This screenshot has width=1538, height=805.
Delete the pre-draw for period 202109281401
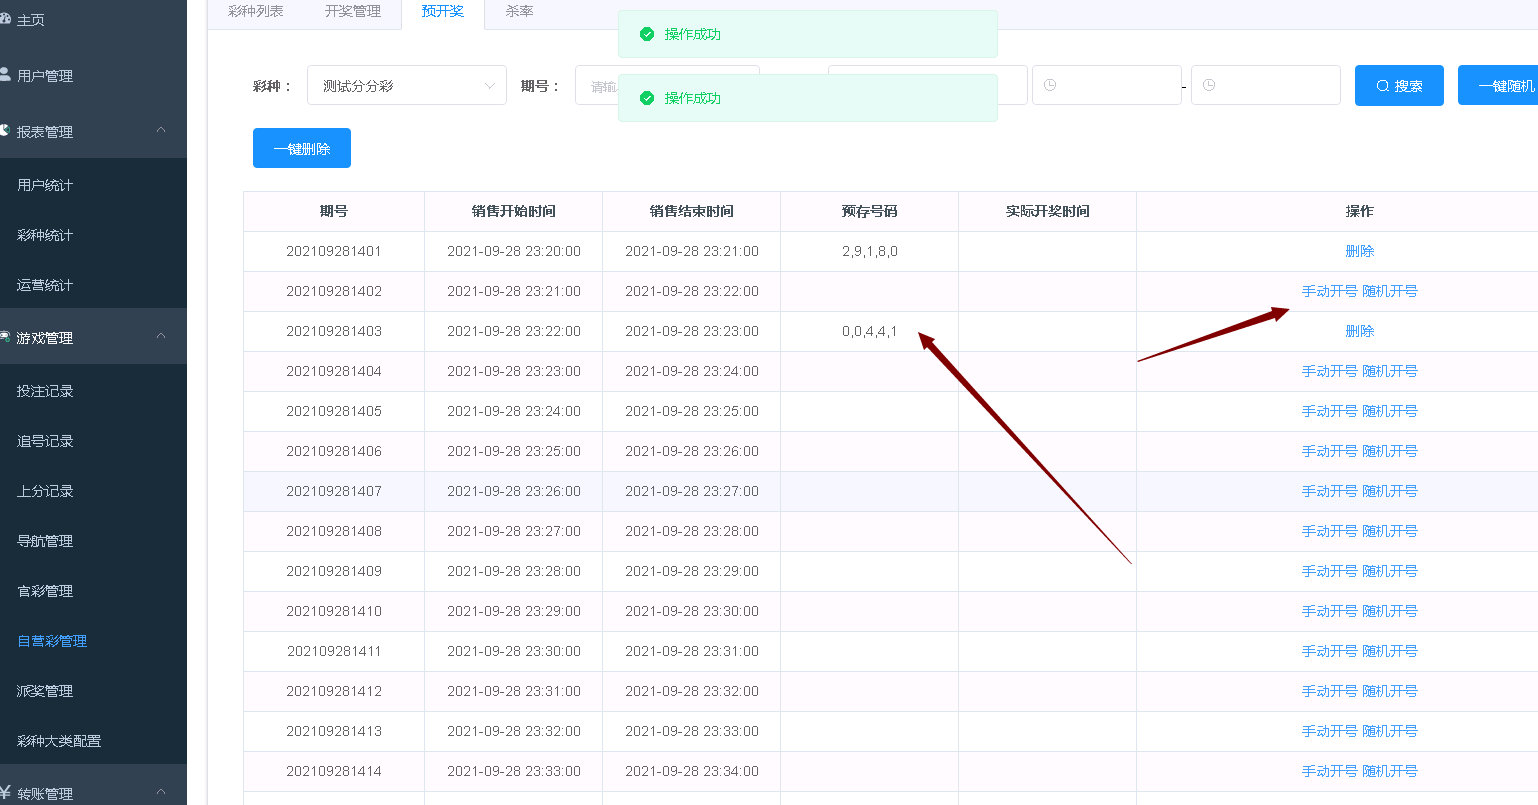1359,251
